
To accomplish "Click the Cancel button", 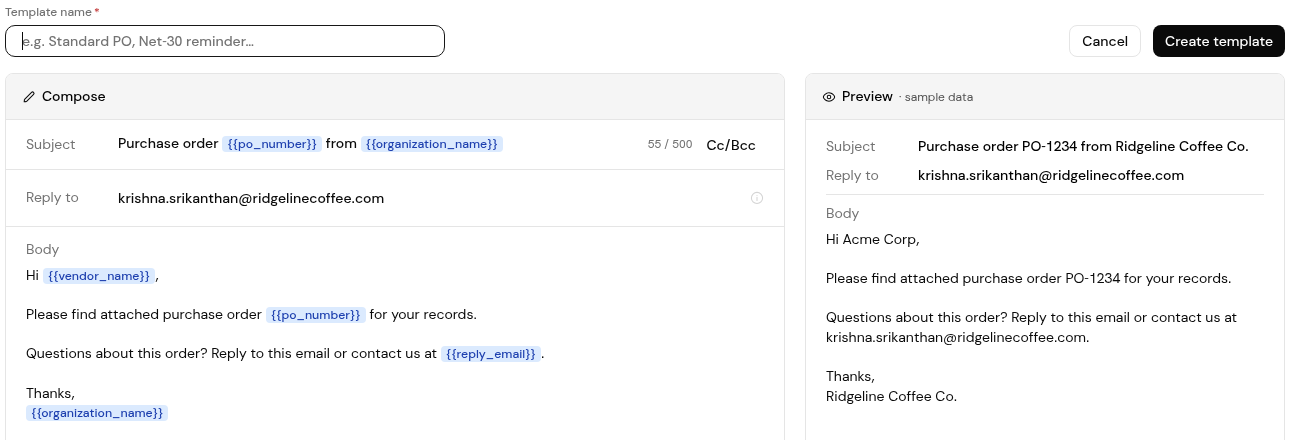I will [1105, 41].
